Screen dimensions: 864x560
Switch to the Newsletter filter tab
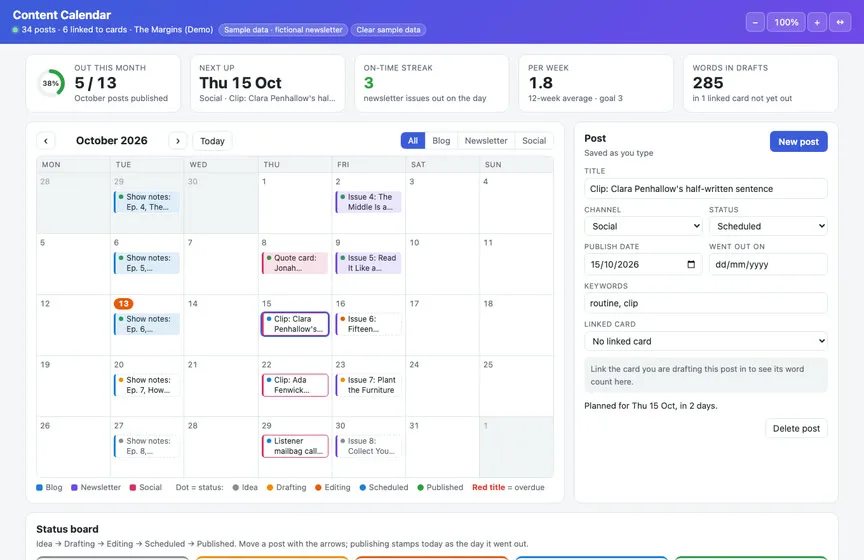point(485,141)
